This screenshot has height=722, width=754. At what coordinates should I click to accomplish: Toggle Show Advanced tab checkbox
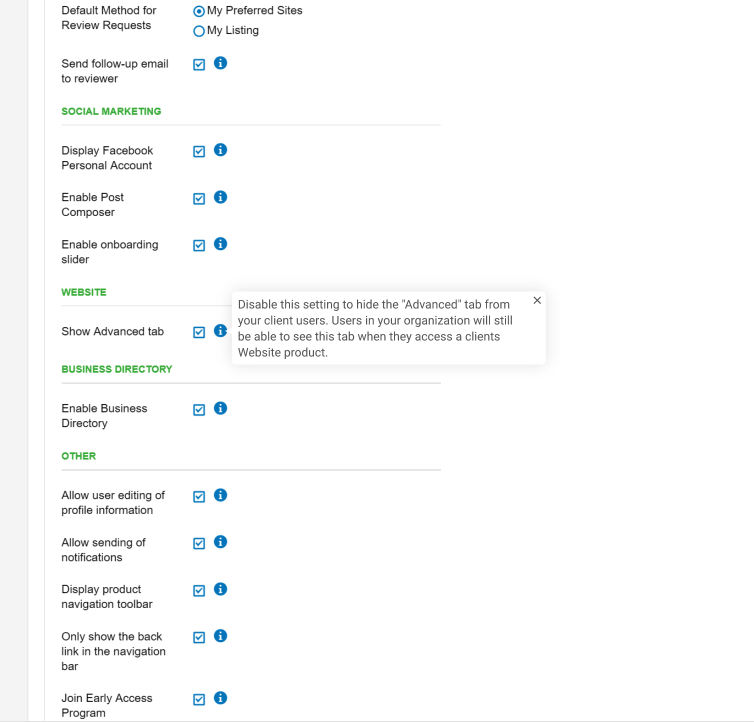[199, 332]
